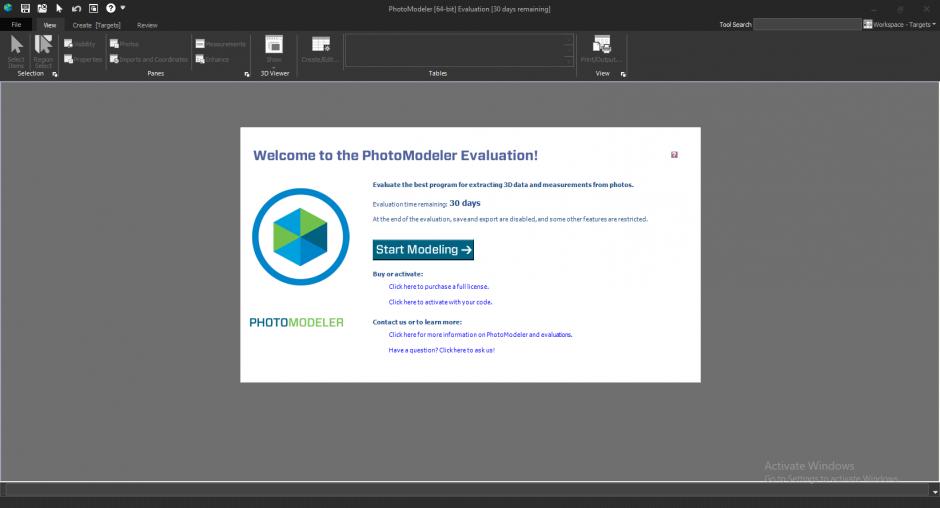Click the Tool Search input field

coord(808,25)
